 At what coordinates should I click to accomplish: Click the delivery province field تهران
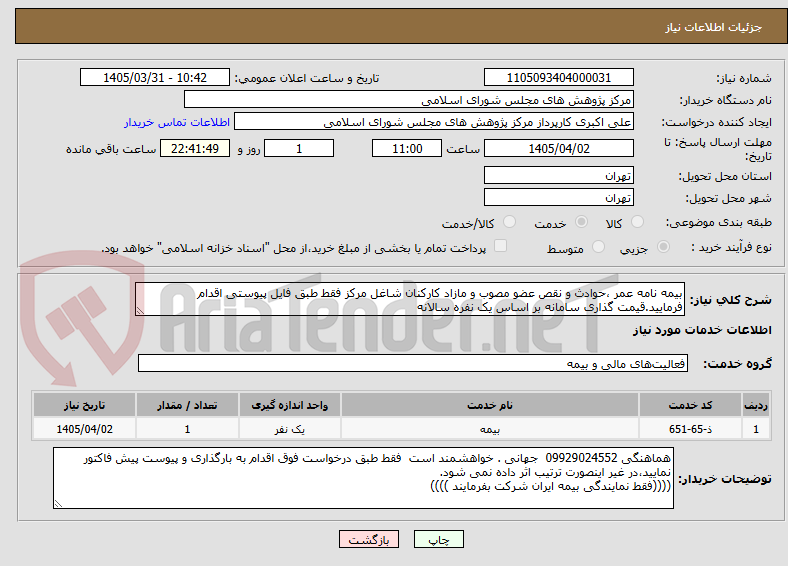point(558,175)
